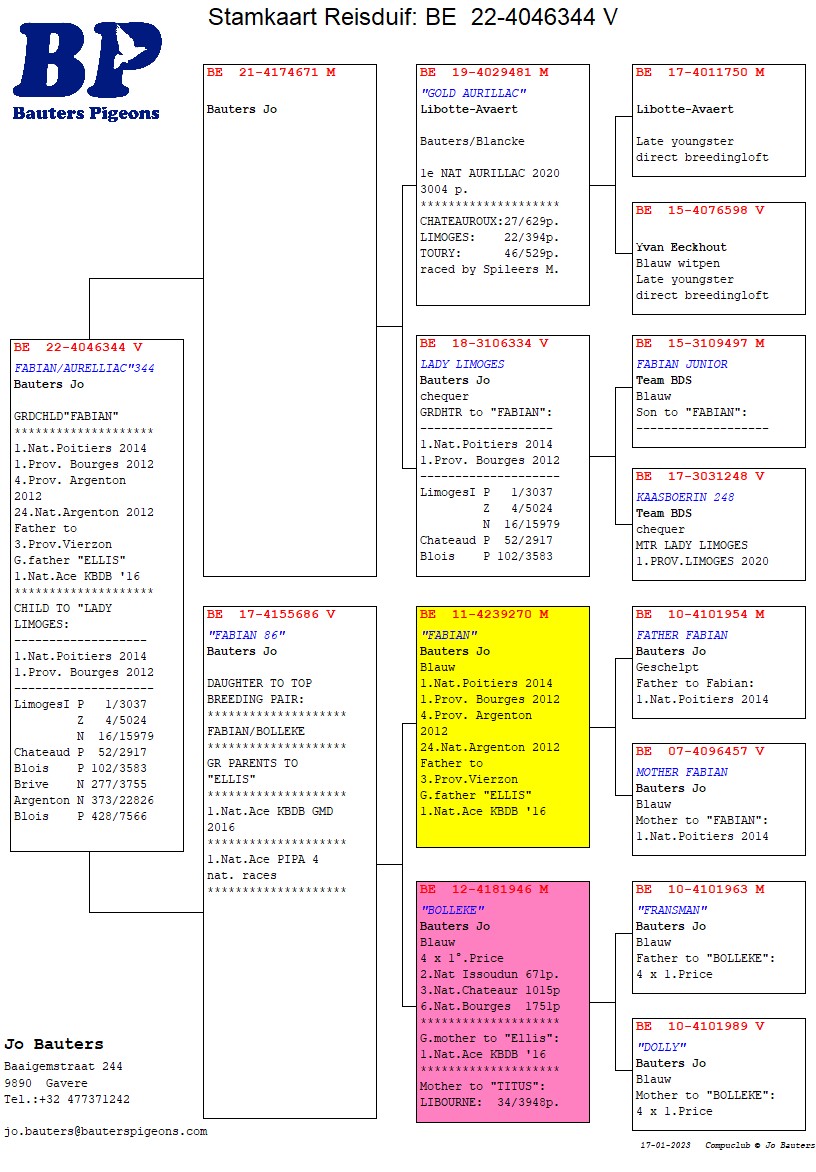Viewport: 816px width, 1172px height.
Task: Click the jo.bauters@bauterspigeons.com email address
Action: 105,1131
